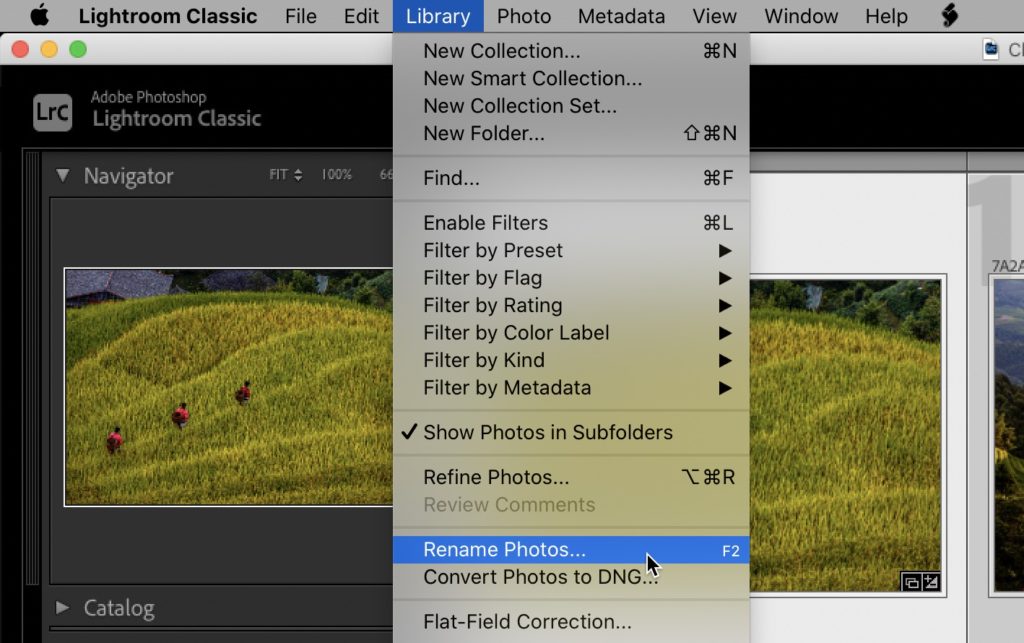Image resolution: width=1024 pixels, height=643 pixels.
Task: Open the Filter by Color Label submenu
Action: click(516, 333)
